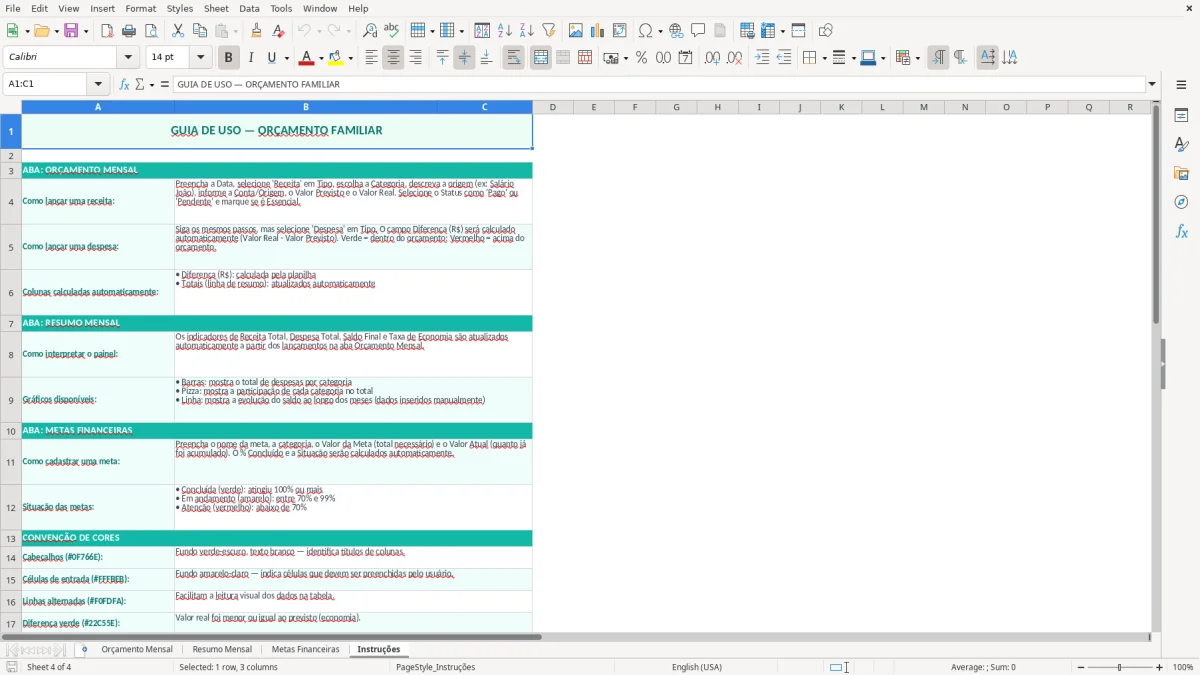Format the cell as percent
The image size is (1200, 675).
[x=642, y=58]
